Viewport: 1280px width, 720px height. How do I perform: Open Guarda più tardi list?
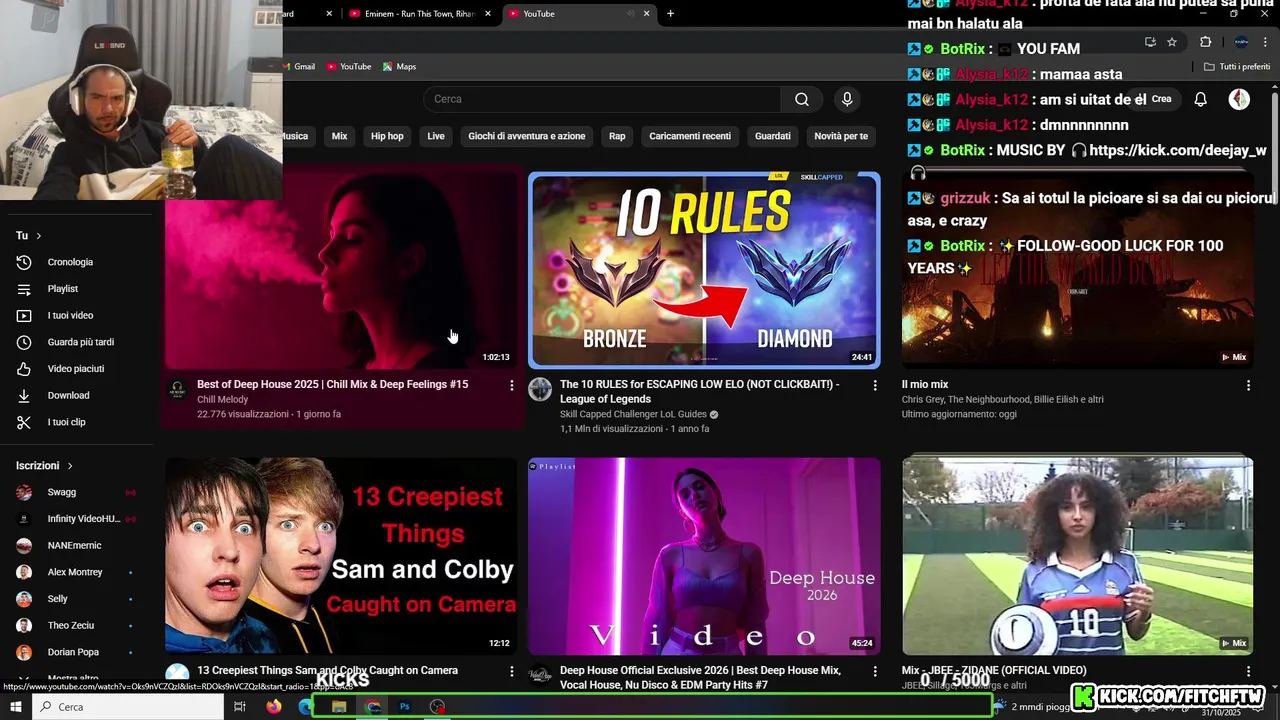coord(80,342)
